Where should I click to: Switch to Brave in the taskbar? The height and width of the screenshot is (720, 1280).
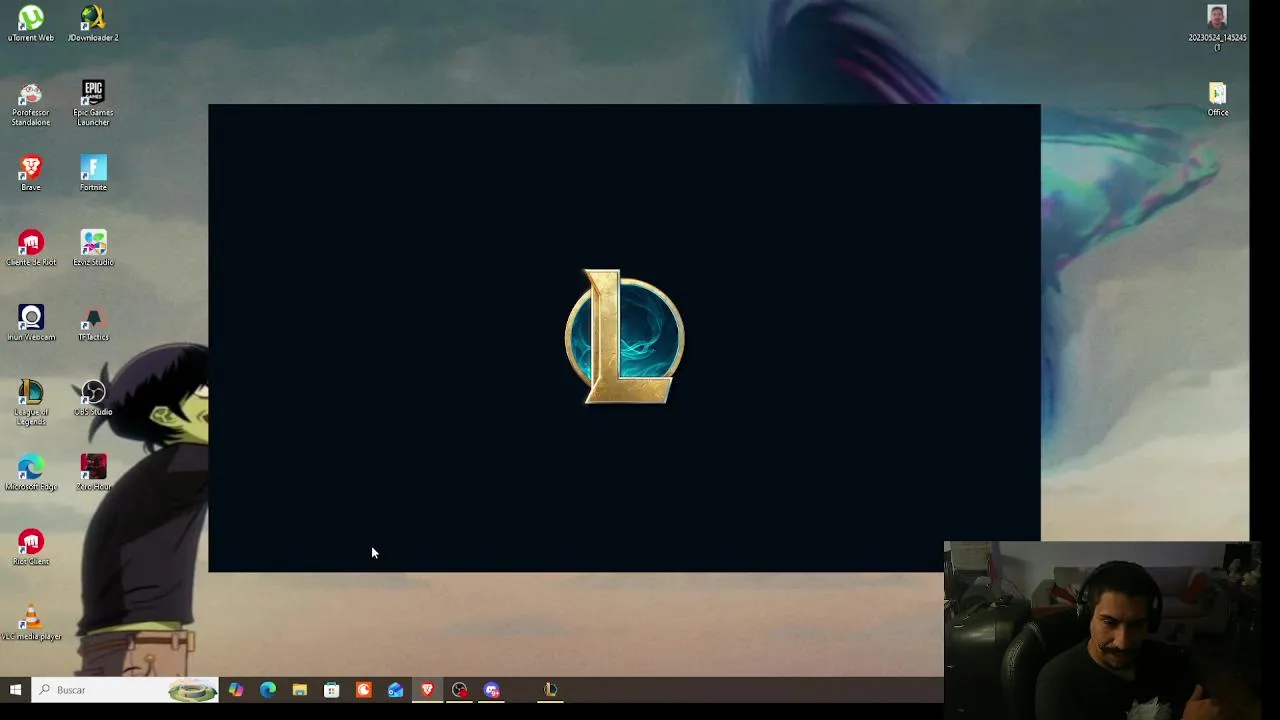428,690
